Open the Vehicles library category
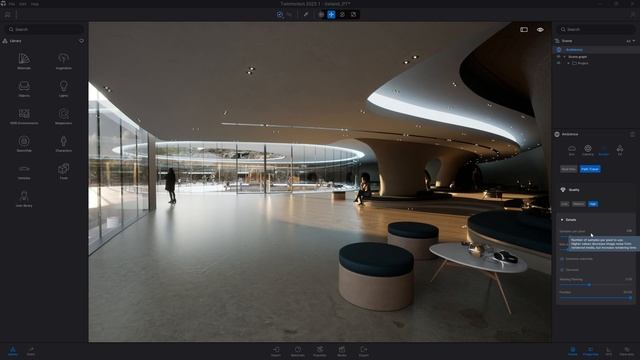 click(24, 171)
